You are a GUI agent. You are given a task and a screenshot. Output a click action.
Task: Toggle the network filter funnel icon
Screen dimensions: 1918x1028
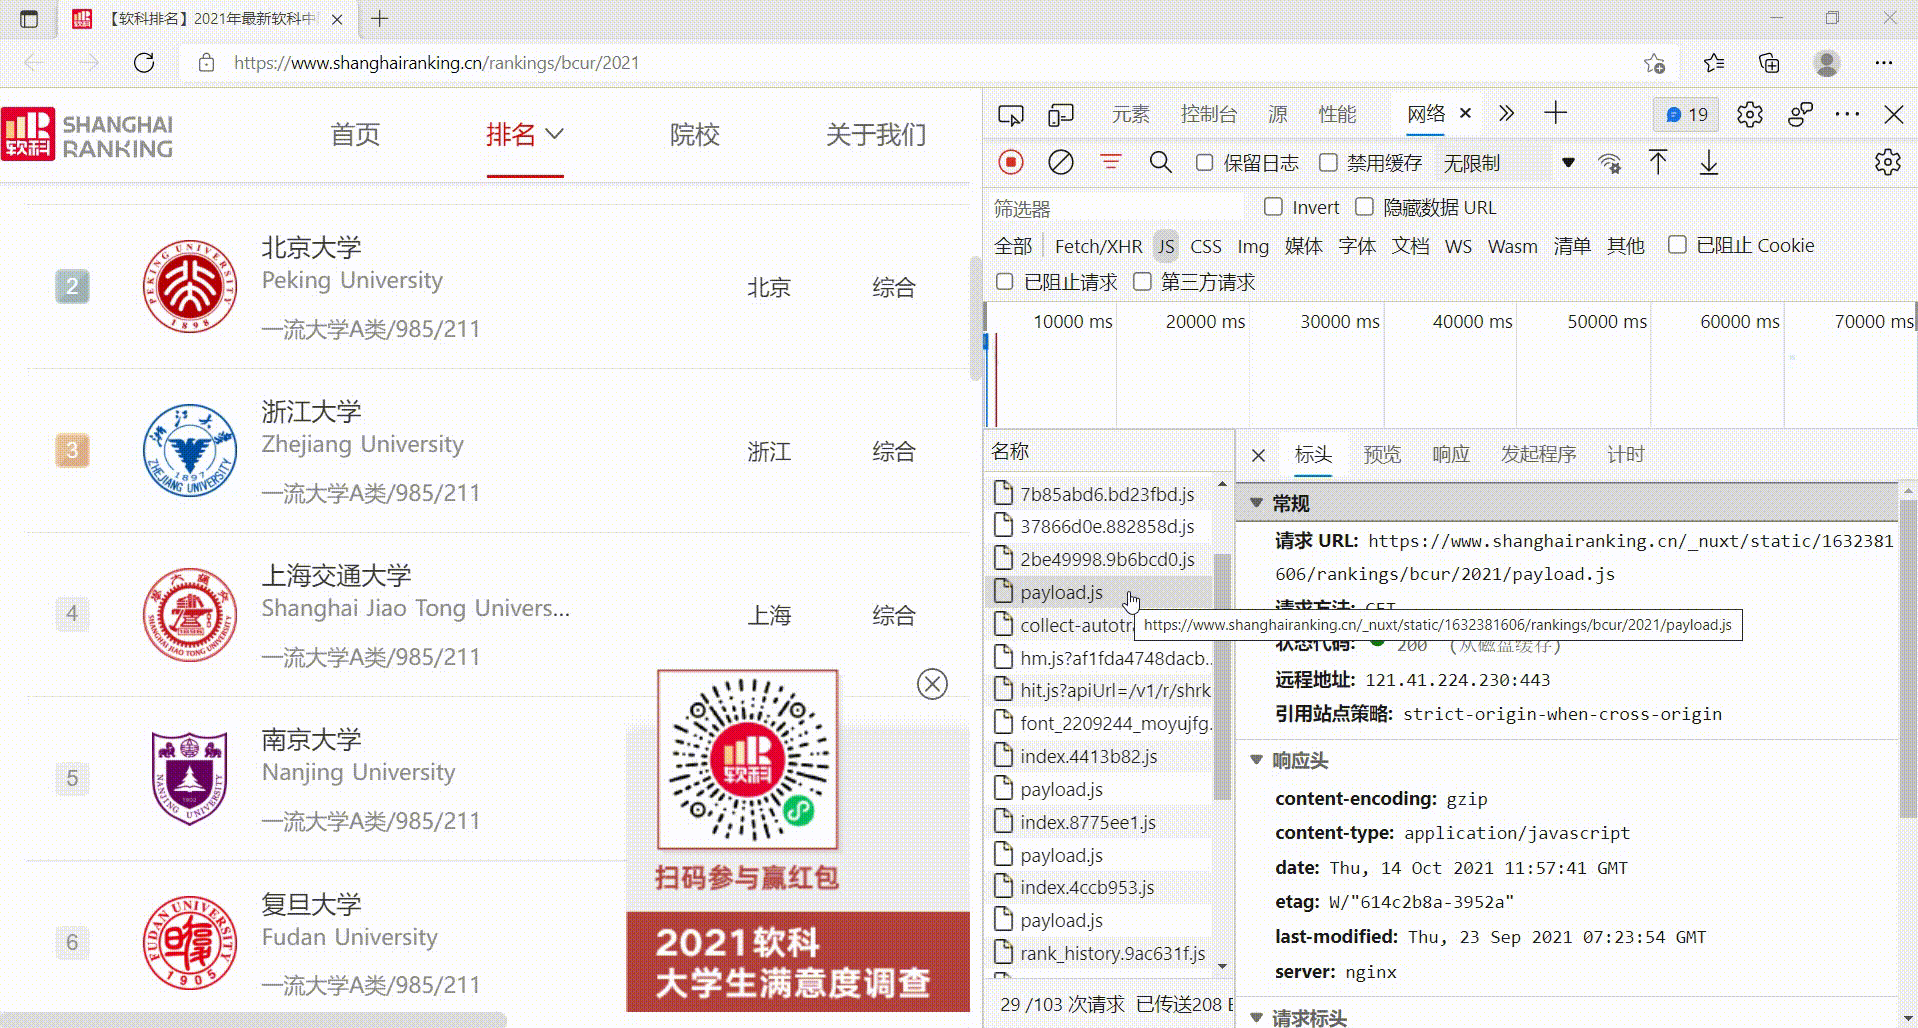coord(1110,162)
